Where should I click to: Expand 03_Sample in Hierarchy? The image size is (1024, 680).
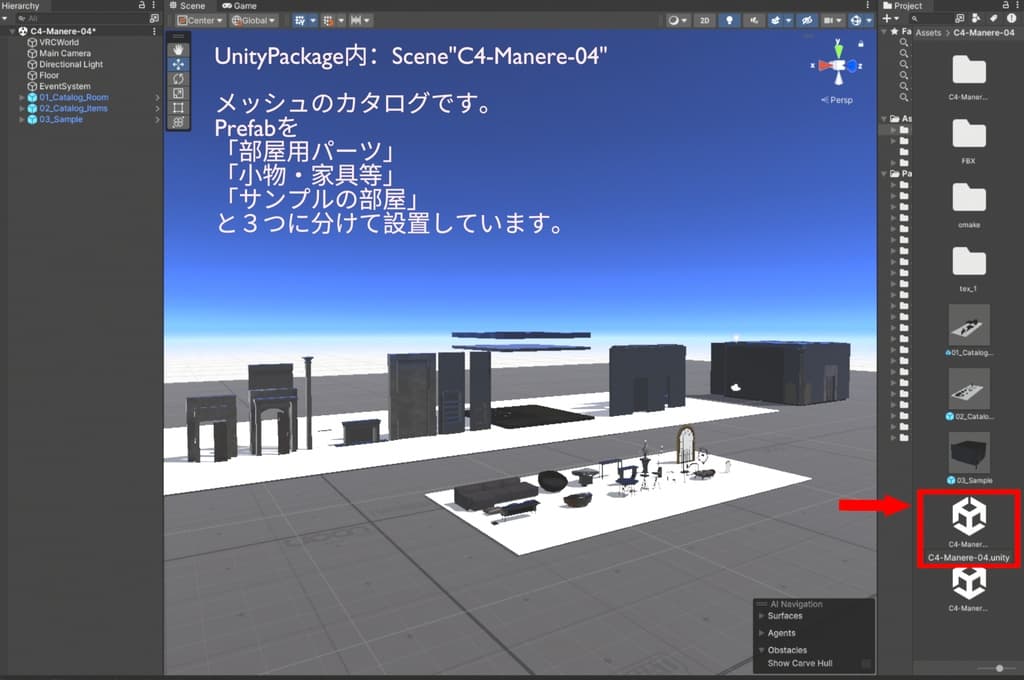coord(22,120)
